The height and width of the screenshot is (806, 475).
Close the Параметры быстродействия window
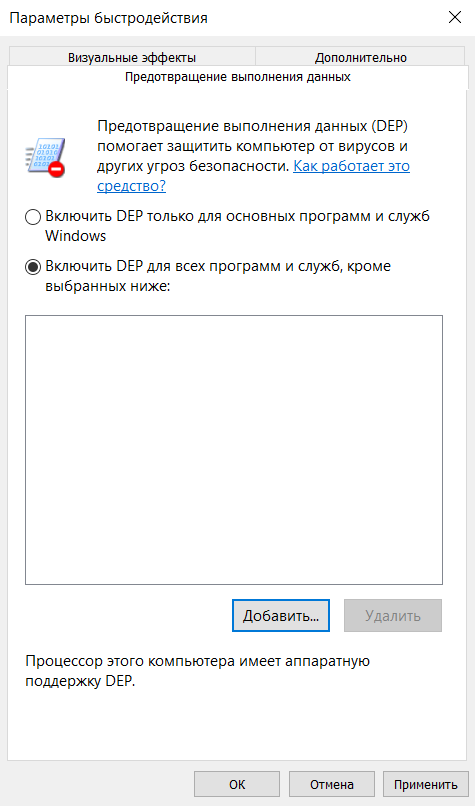coord(455,17)
